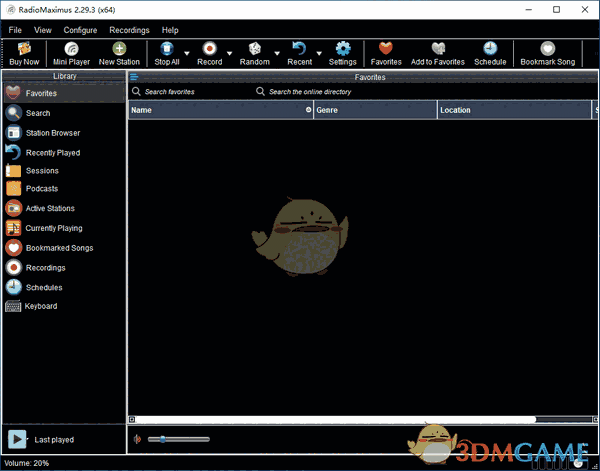Open Recently Played in the sidebar
The height and width of the screenshot is (471, 600).
point(64,153)
